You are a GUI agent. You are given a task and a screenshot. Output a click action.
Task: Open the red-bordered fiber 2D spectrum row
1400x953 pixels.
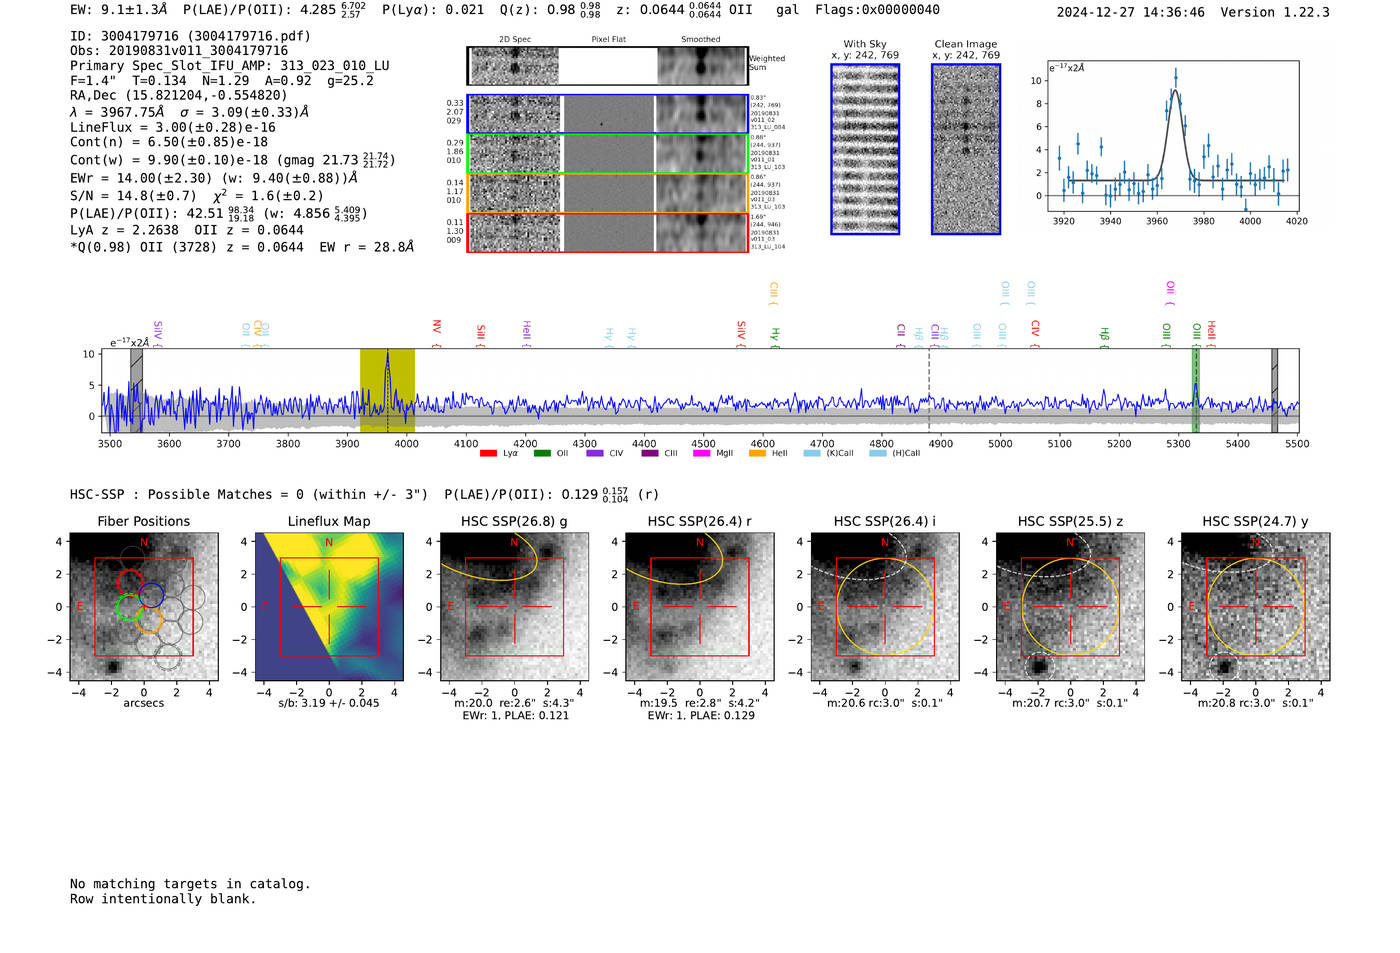607,232
